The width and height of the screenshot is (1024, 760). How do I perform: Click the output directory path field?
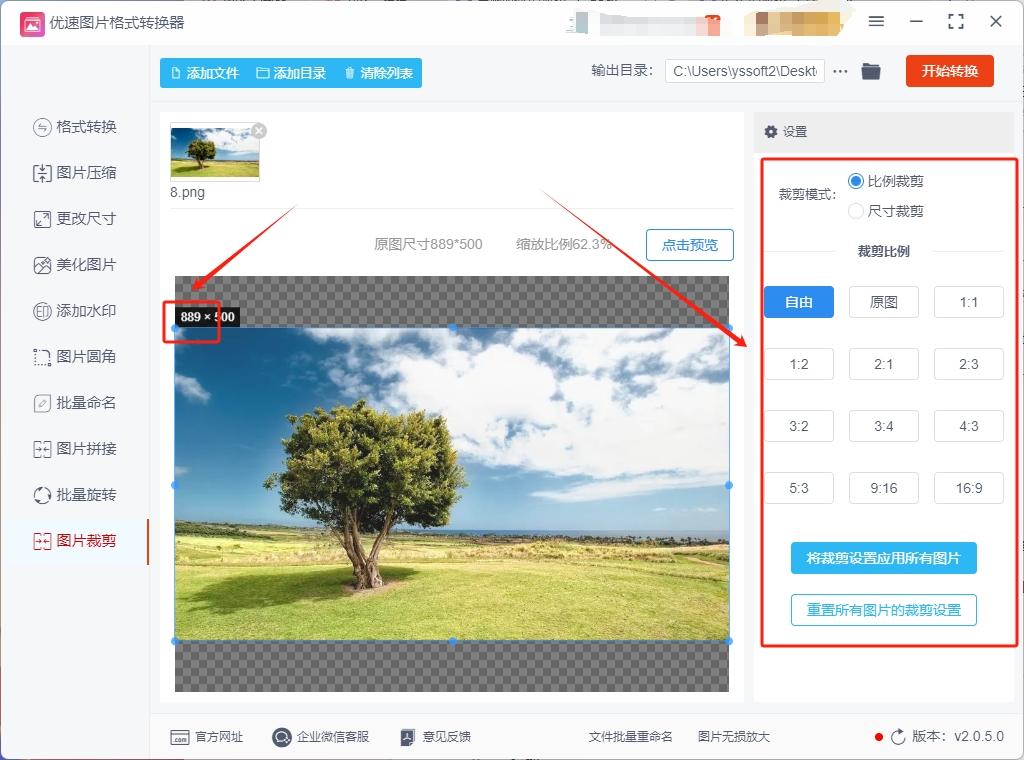tap(744, 71)
